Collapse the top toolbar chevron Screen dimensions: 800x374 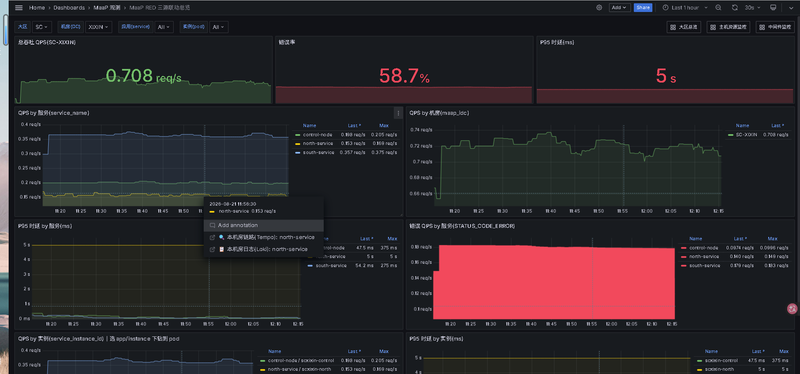pos(790,8)
